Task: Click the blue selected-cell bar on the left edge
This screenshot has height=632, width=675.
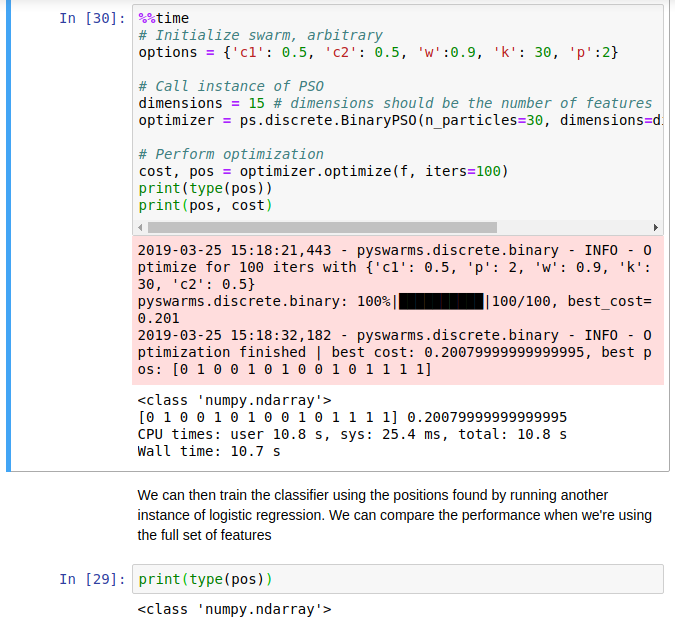Action: [x=8, y=236]
